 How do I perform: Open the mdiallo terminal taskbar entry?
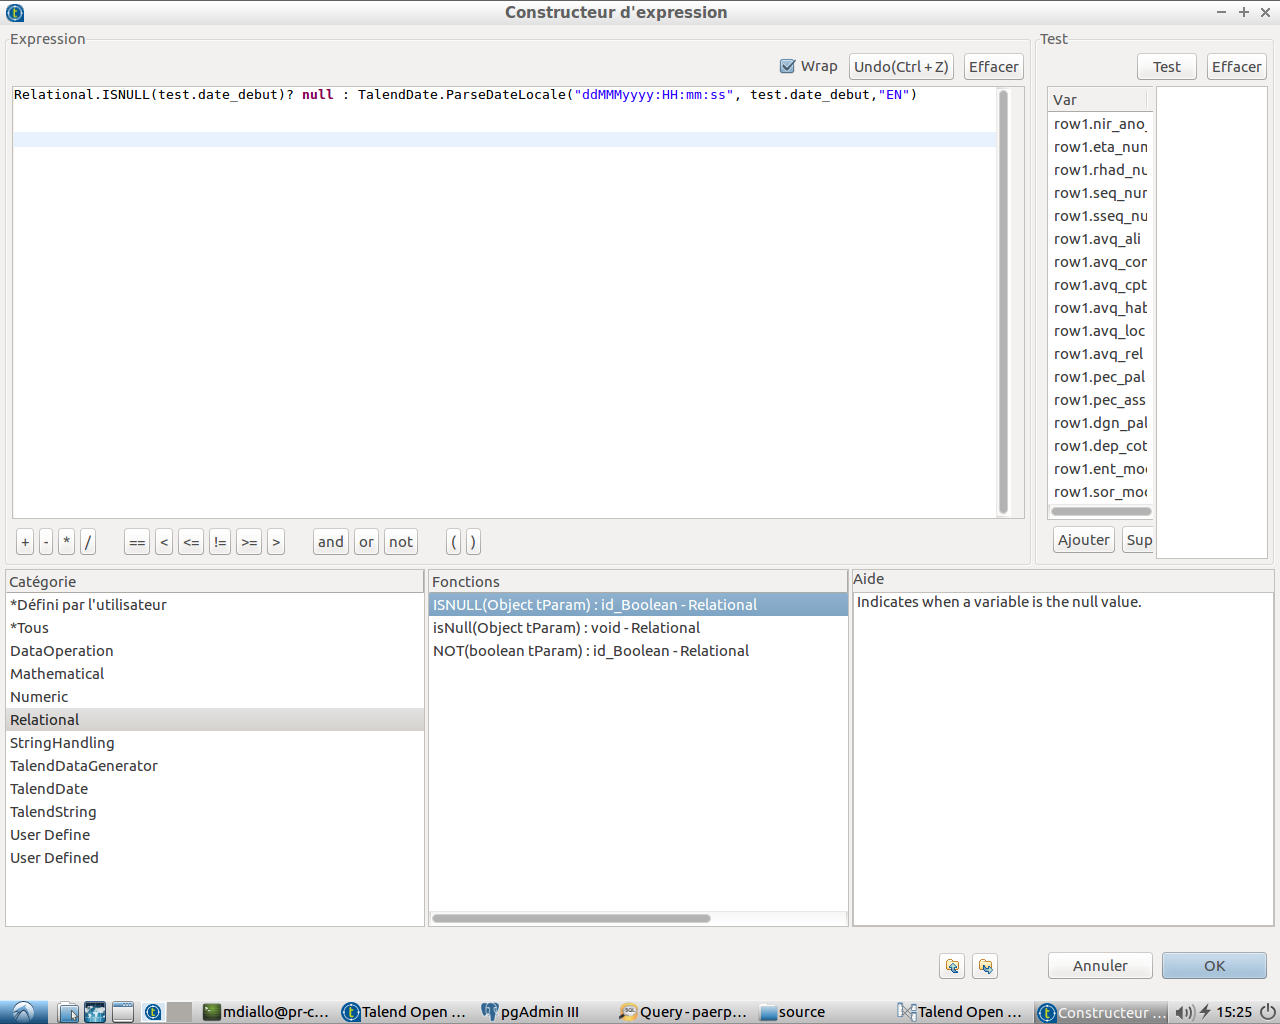click(x=266, y=1012)
